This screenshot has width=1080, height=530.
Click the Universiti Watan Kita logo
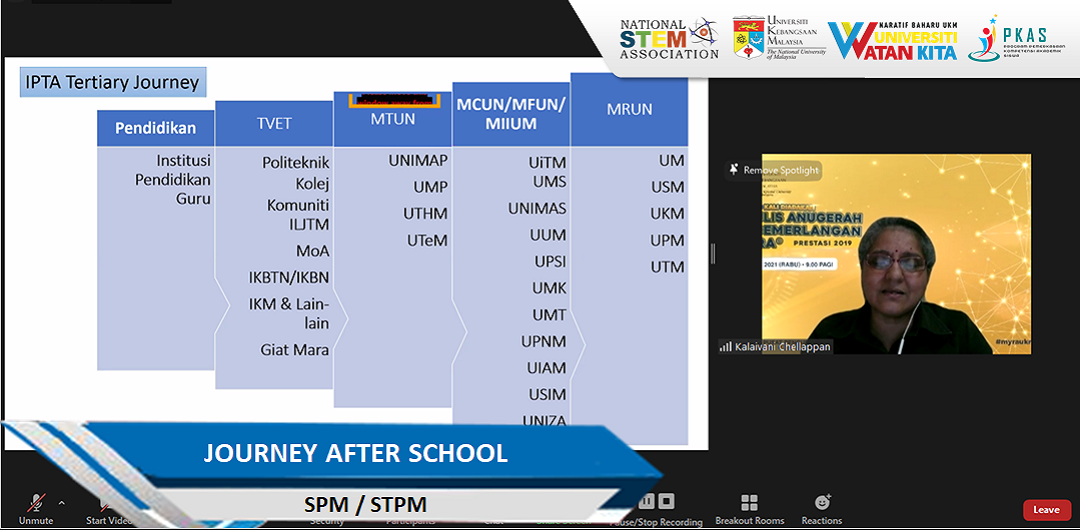(893, 39)
